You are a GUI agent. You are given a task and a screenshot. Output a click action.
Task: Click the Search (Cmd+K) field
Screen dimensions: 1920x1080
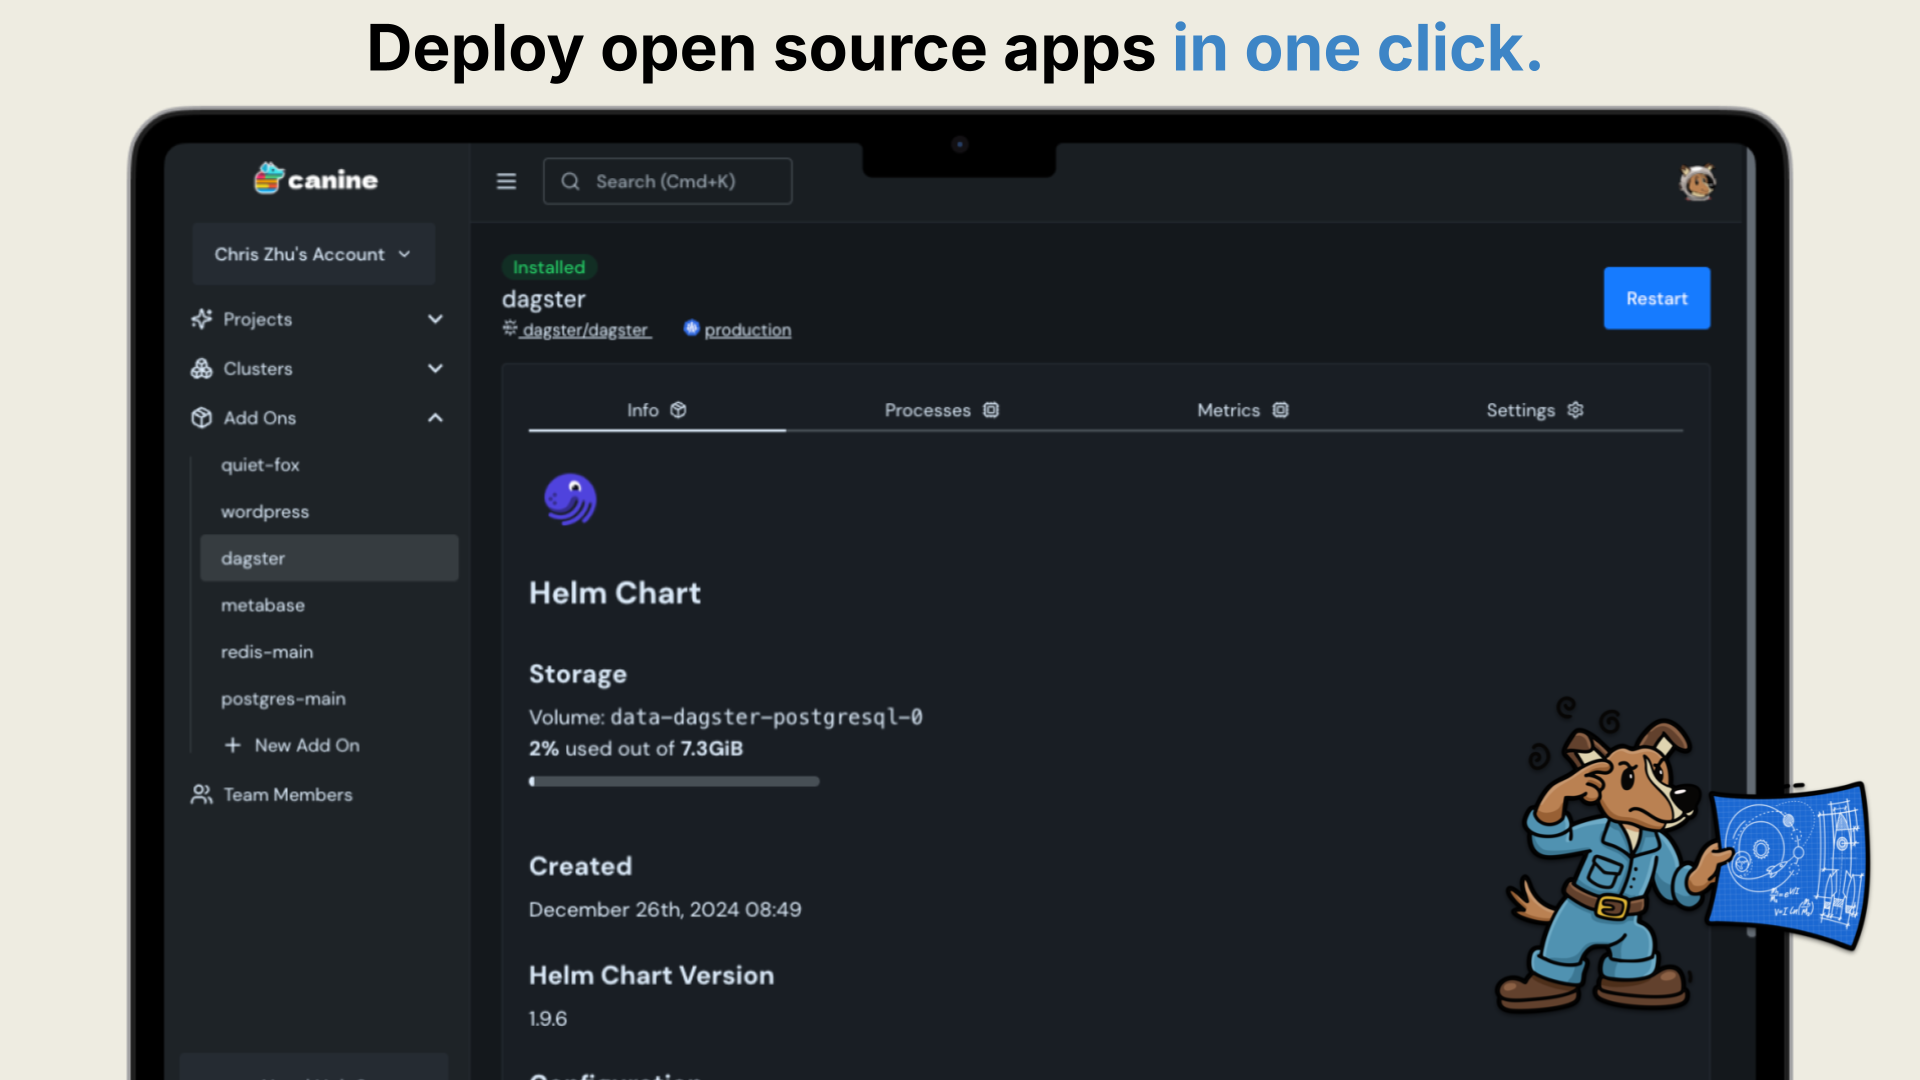coord(668,181)
